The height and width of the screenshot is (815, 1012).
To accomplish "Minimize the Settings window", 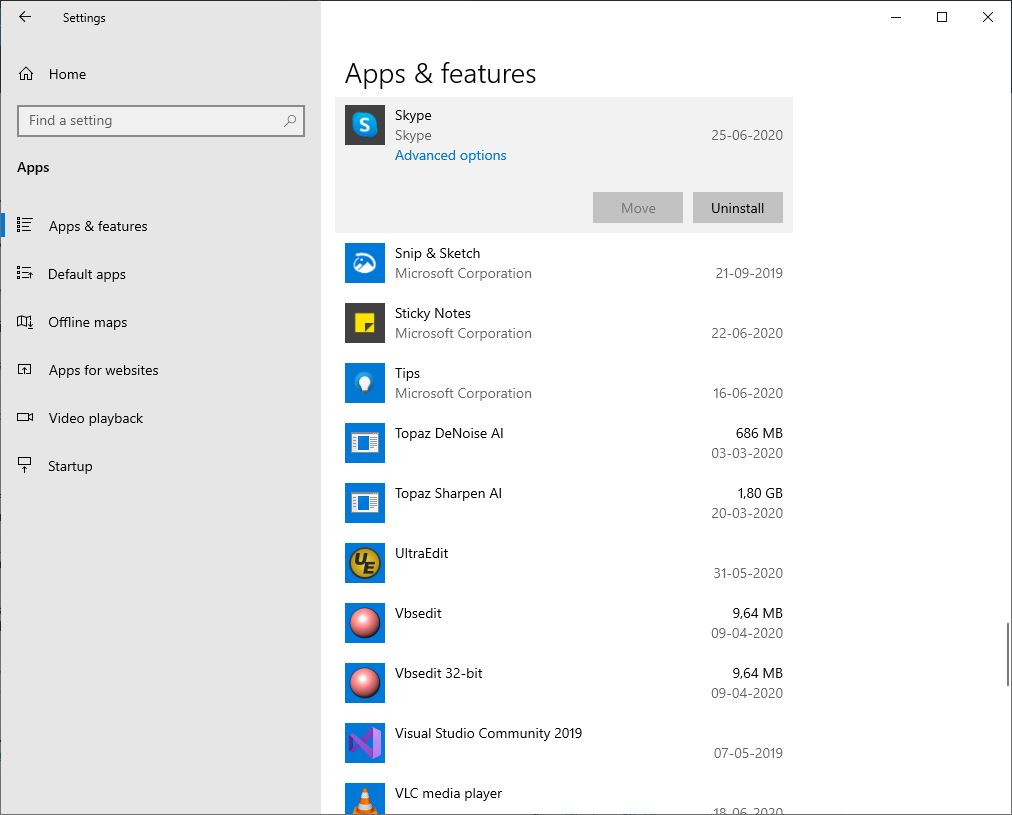I will click(896, 17).
